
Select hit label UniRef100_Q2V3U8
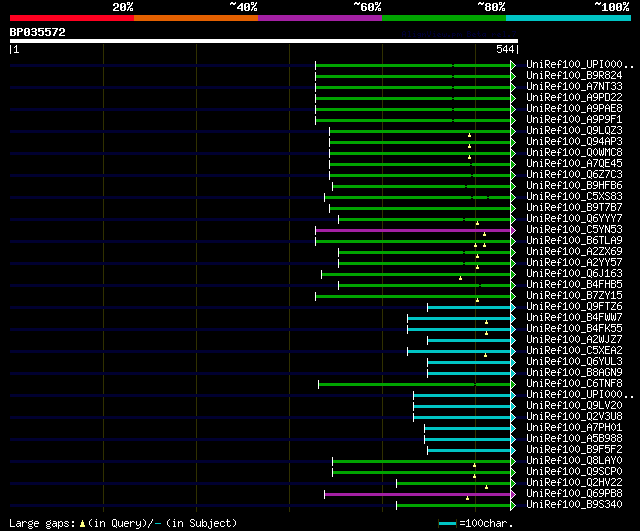[574, 417]
